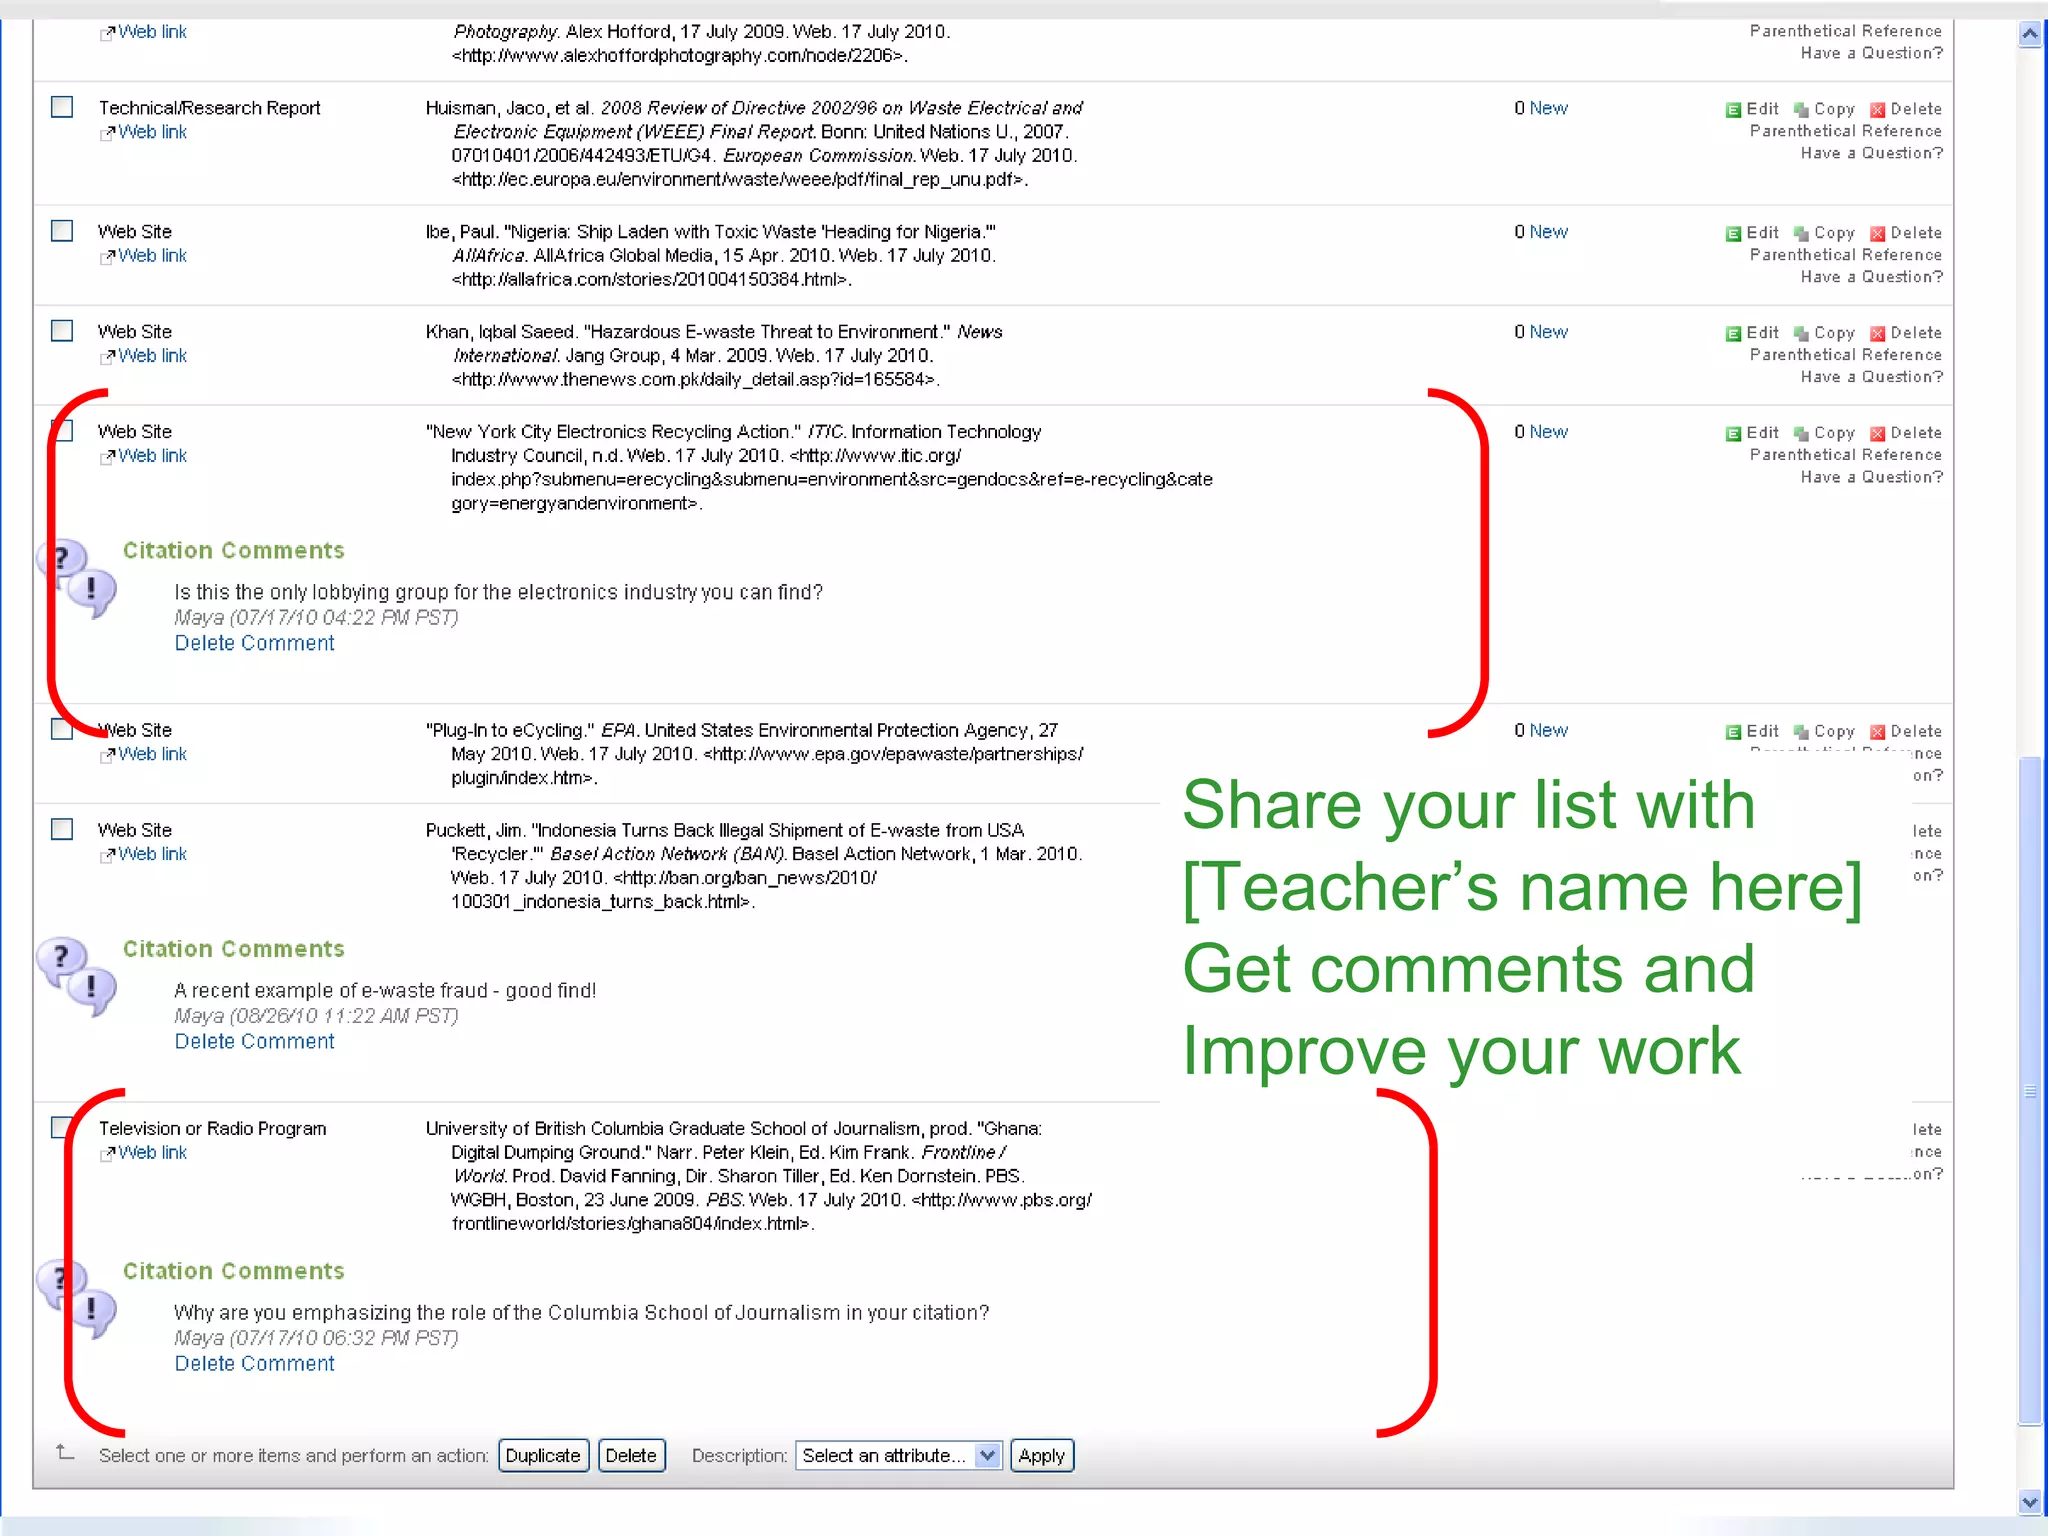2048x1536 pixels.
Task: Open Parenthetical Reference for New York City citation
Action: point(1845,455)
